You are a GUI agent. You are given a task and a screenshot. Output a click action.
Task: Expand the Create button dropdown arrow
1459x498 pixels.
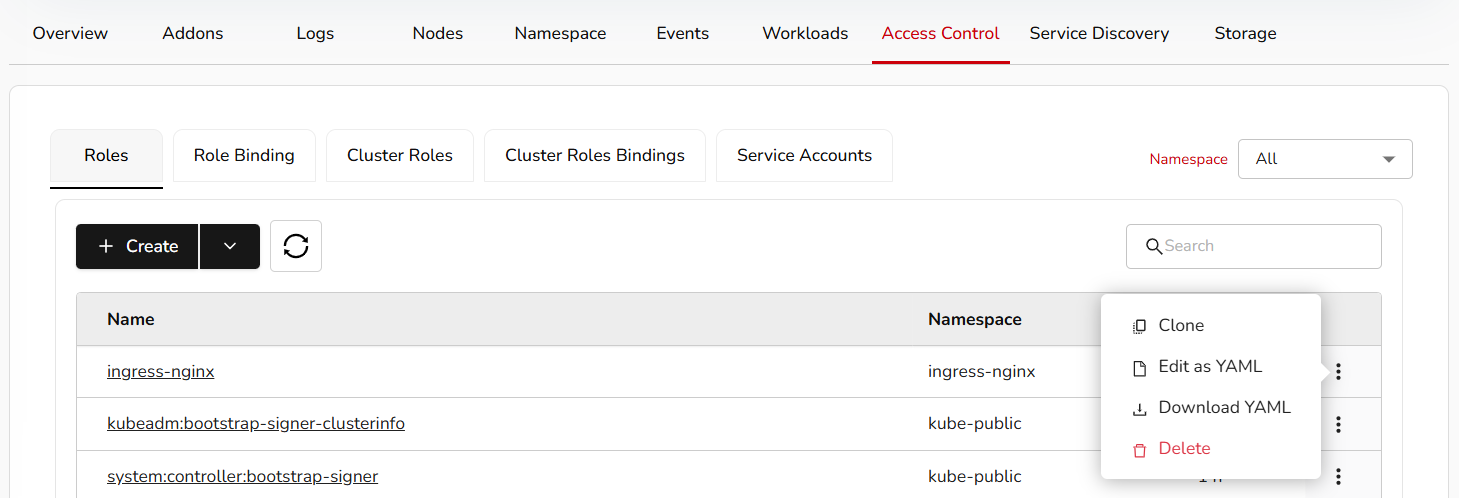coord(230,247)
